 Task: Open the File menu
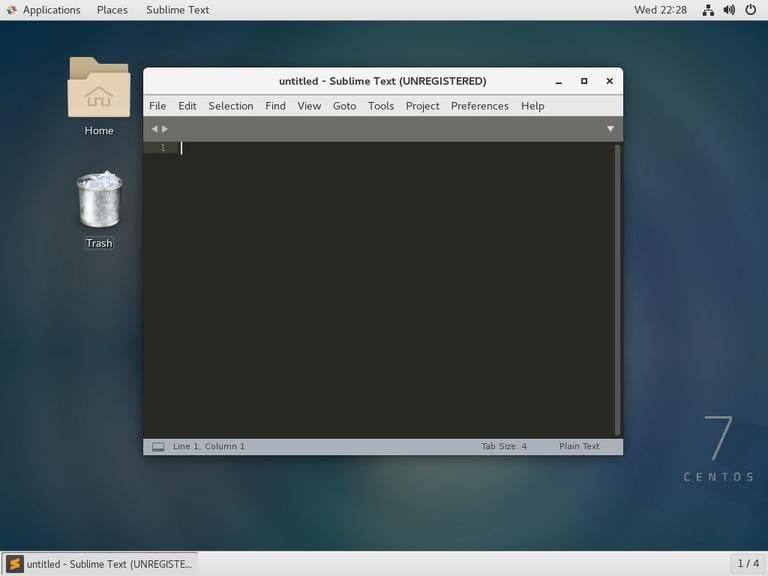pos(157,106)
